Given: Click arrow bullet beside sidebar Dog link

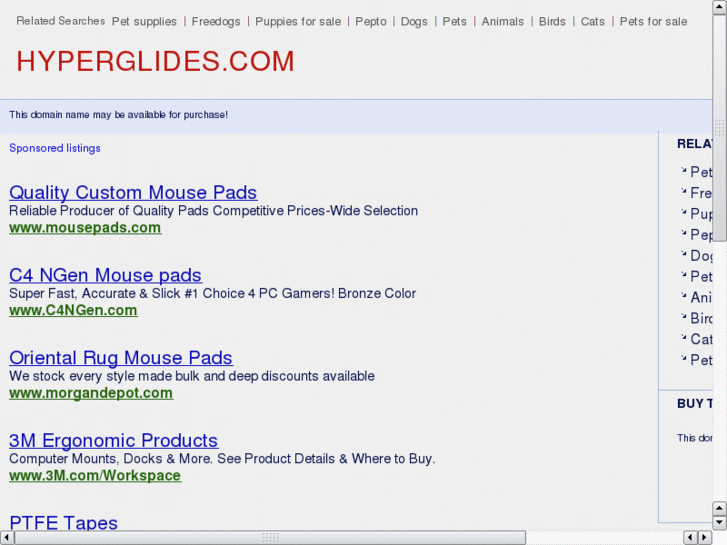Looking at the screenshot, I should 683,253.
